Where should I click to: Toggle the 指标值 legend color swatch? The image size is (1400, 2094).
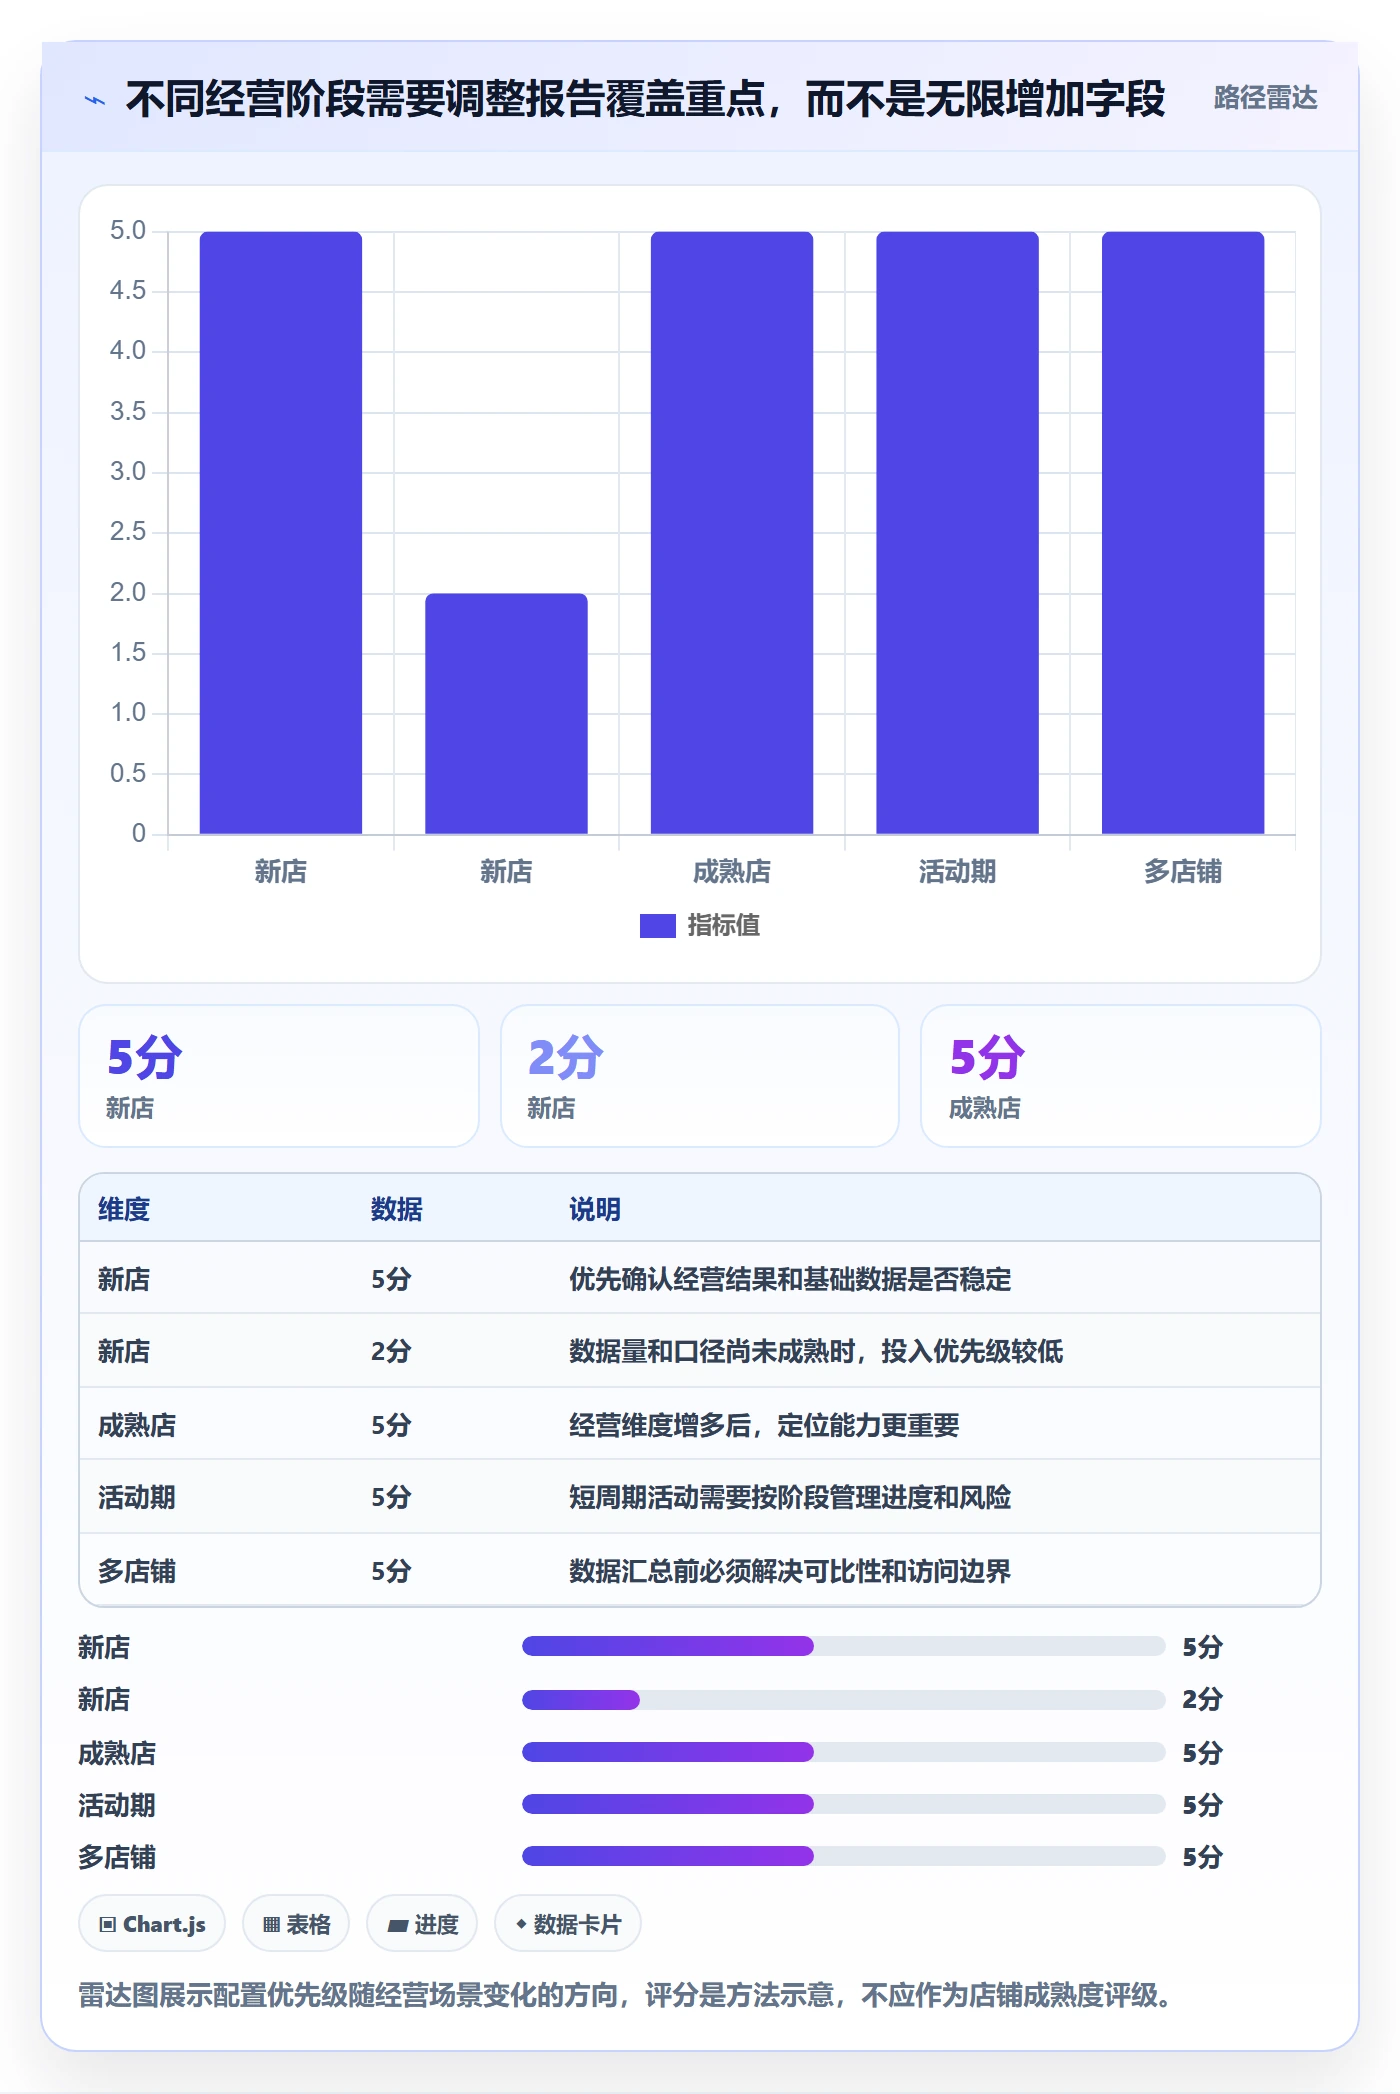(657, 926)
